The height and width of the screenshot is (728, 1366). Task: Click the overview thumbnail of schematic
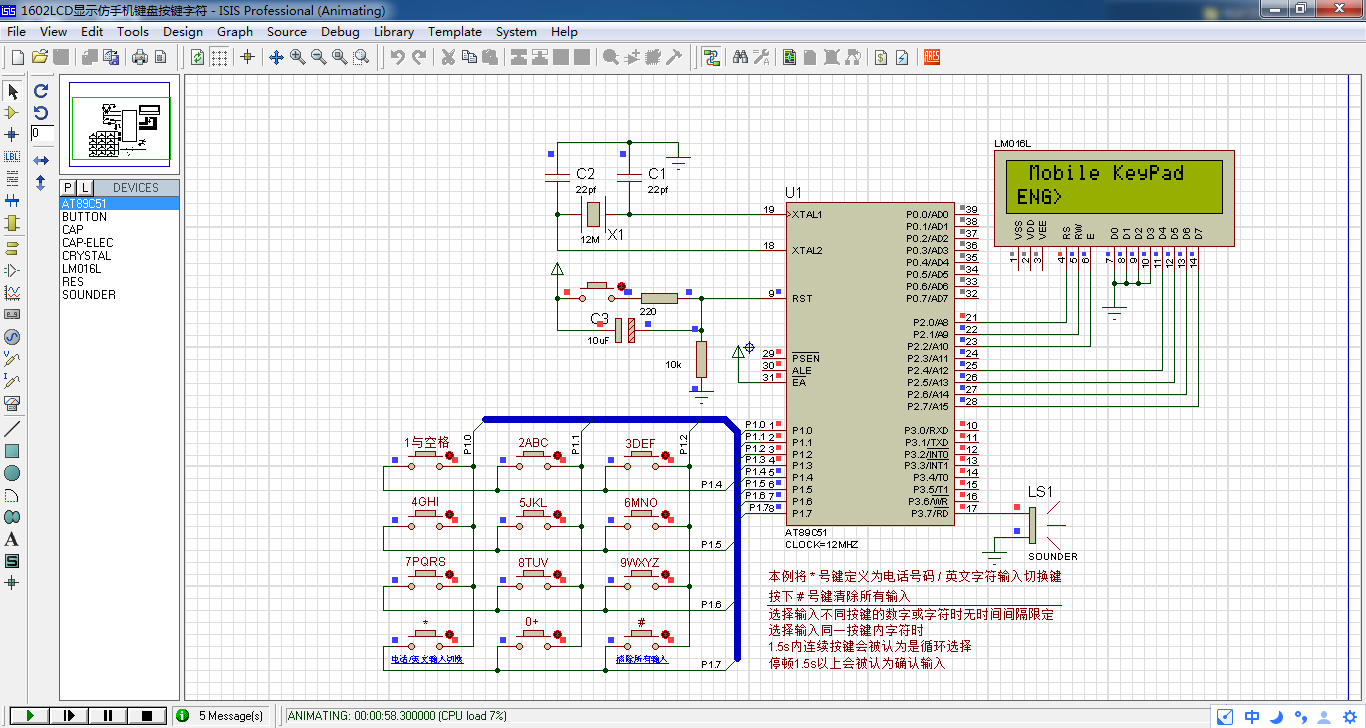(x=120, y=126)
